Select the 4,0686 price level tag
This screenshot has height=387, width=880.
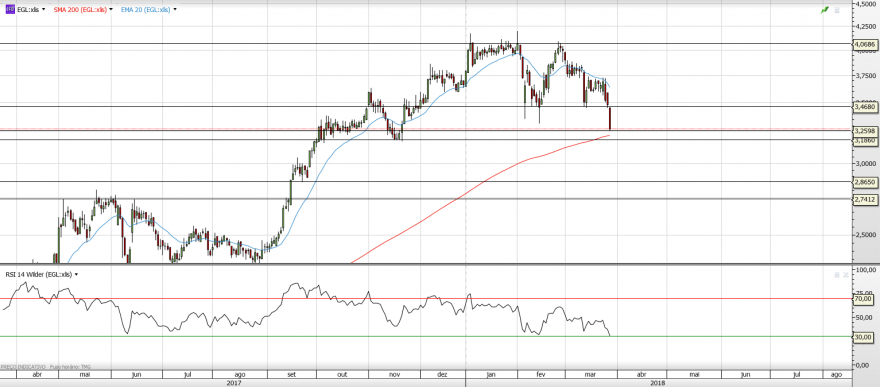point(864,44)
